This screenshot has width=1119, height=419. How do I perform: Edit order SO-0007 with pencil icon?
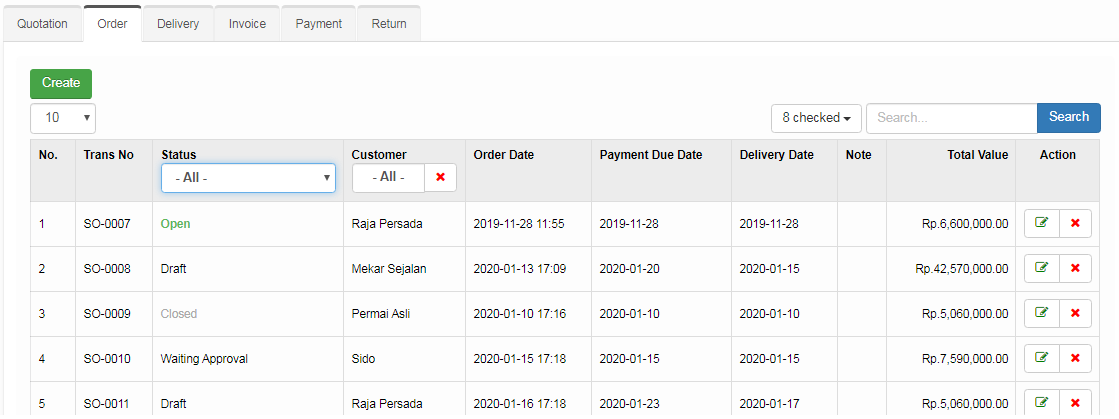tap(1041, 223)
